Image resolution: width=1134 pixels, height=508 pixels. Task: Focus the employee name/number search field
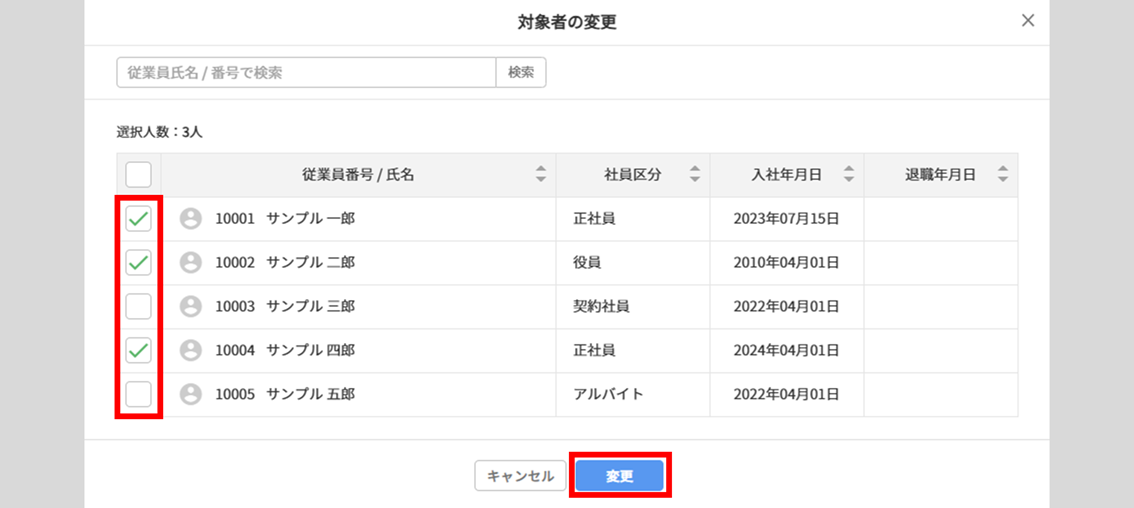[306, 72]
